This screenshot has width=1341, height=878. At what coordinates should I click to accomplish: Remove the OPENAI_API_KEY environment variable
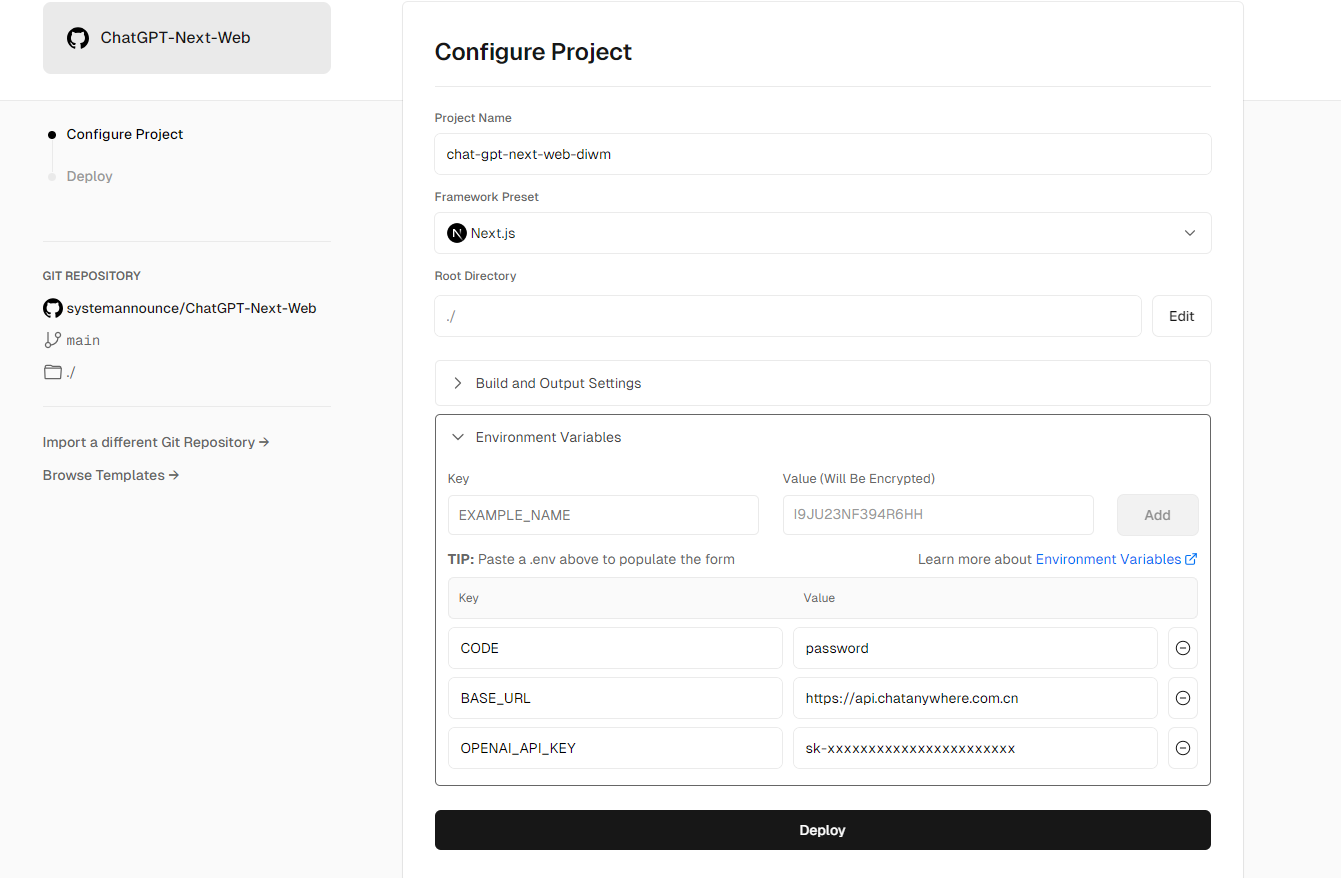pos(1183,748)
